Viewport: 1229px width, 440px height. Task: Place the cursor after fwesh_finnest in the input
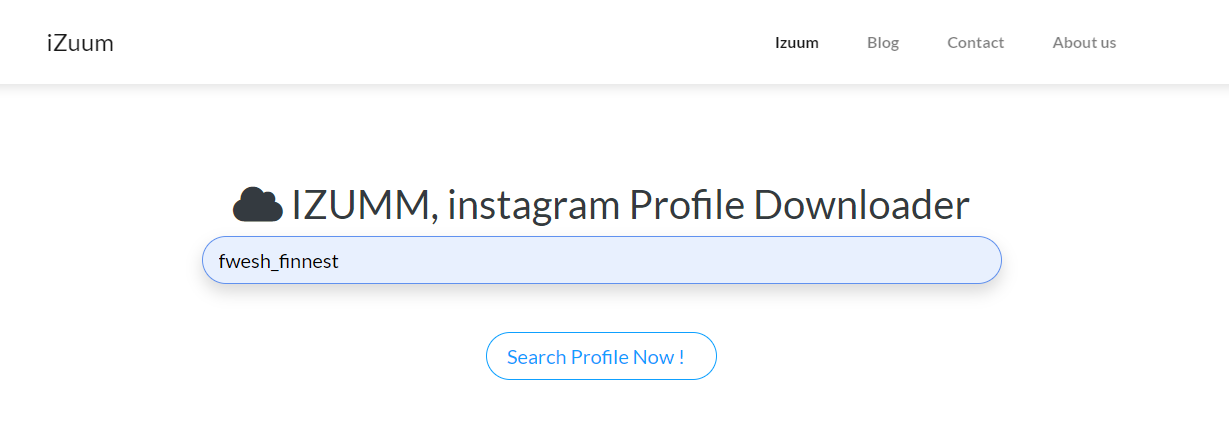point(341,261)
